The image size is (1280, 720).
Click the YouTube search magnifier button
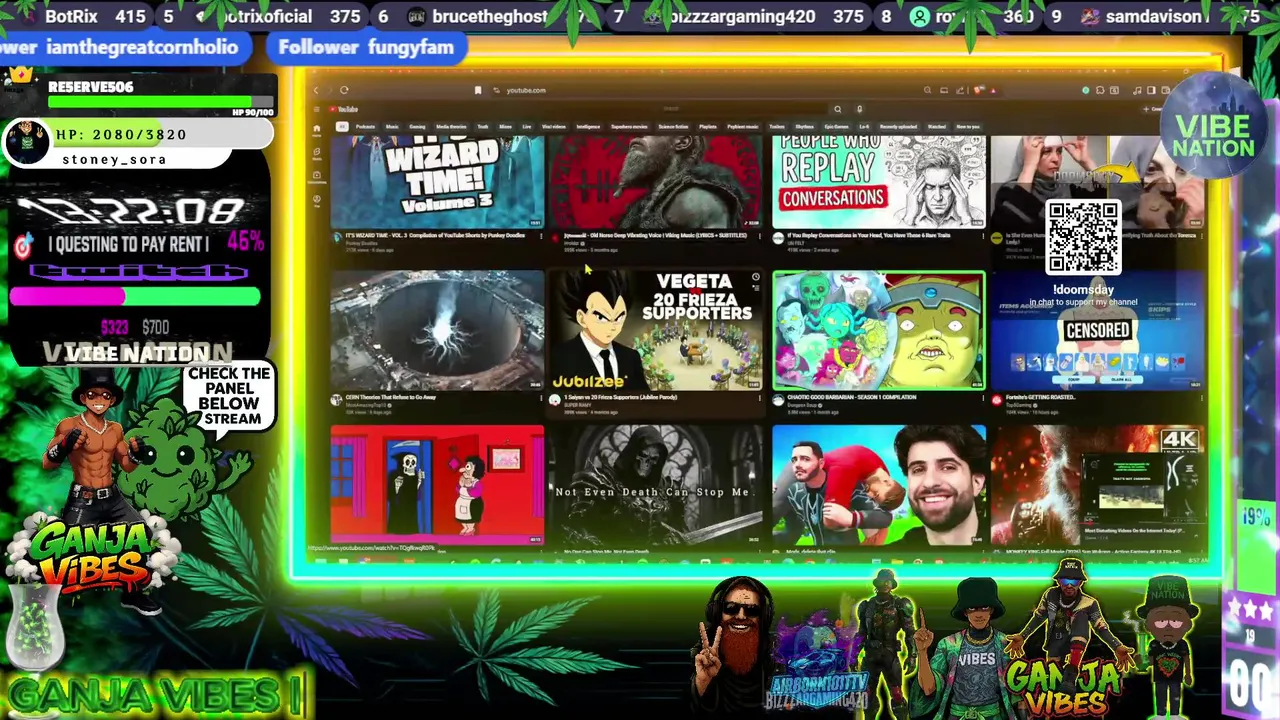point(838,109)
